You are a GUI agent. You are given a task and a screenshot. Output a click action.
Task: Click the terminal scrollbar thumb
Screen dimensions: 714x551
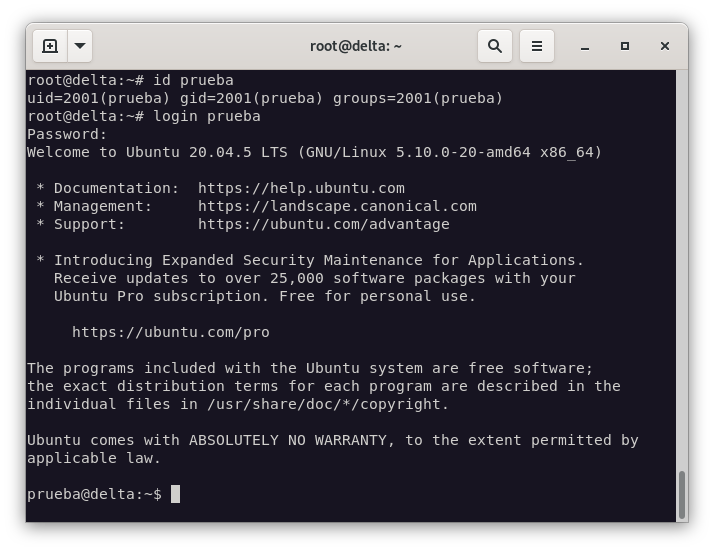tap(683, 494)
